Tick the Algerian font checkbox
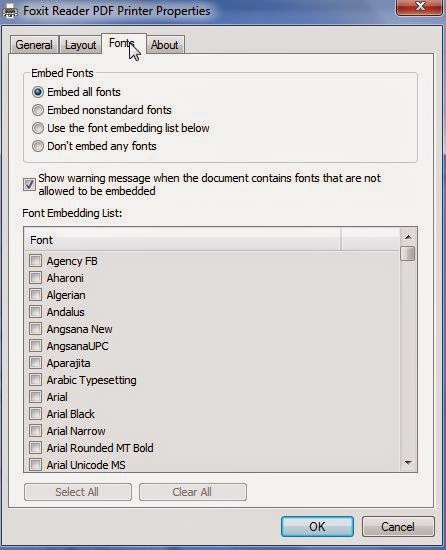Screen dimensions: 446x550 [35, 295]
